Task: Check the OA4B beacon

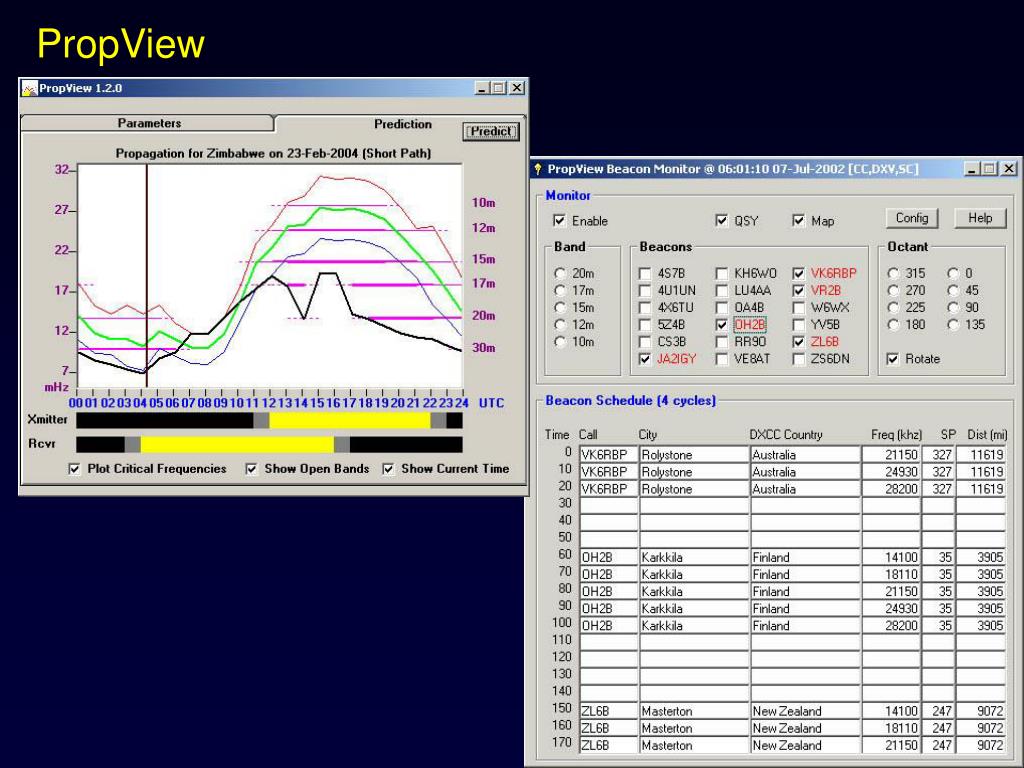Action: 722,308
